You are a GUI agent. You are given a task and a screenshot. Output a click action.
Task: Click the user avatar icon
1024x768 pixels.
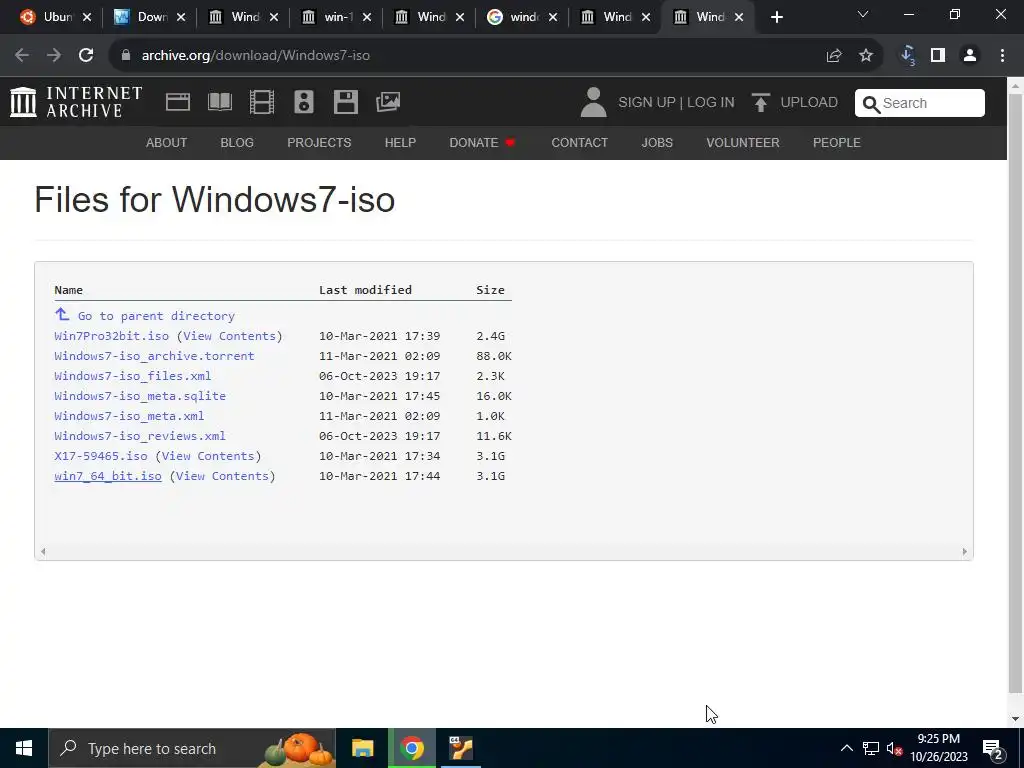pyautogui.click(x=593, y=103)
